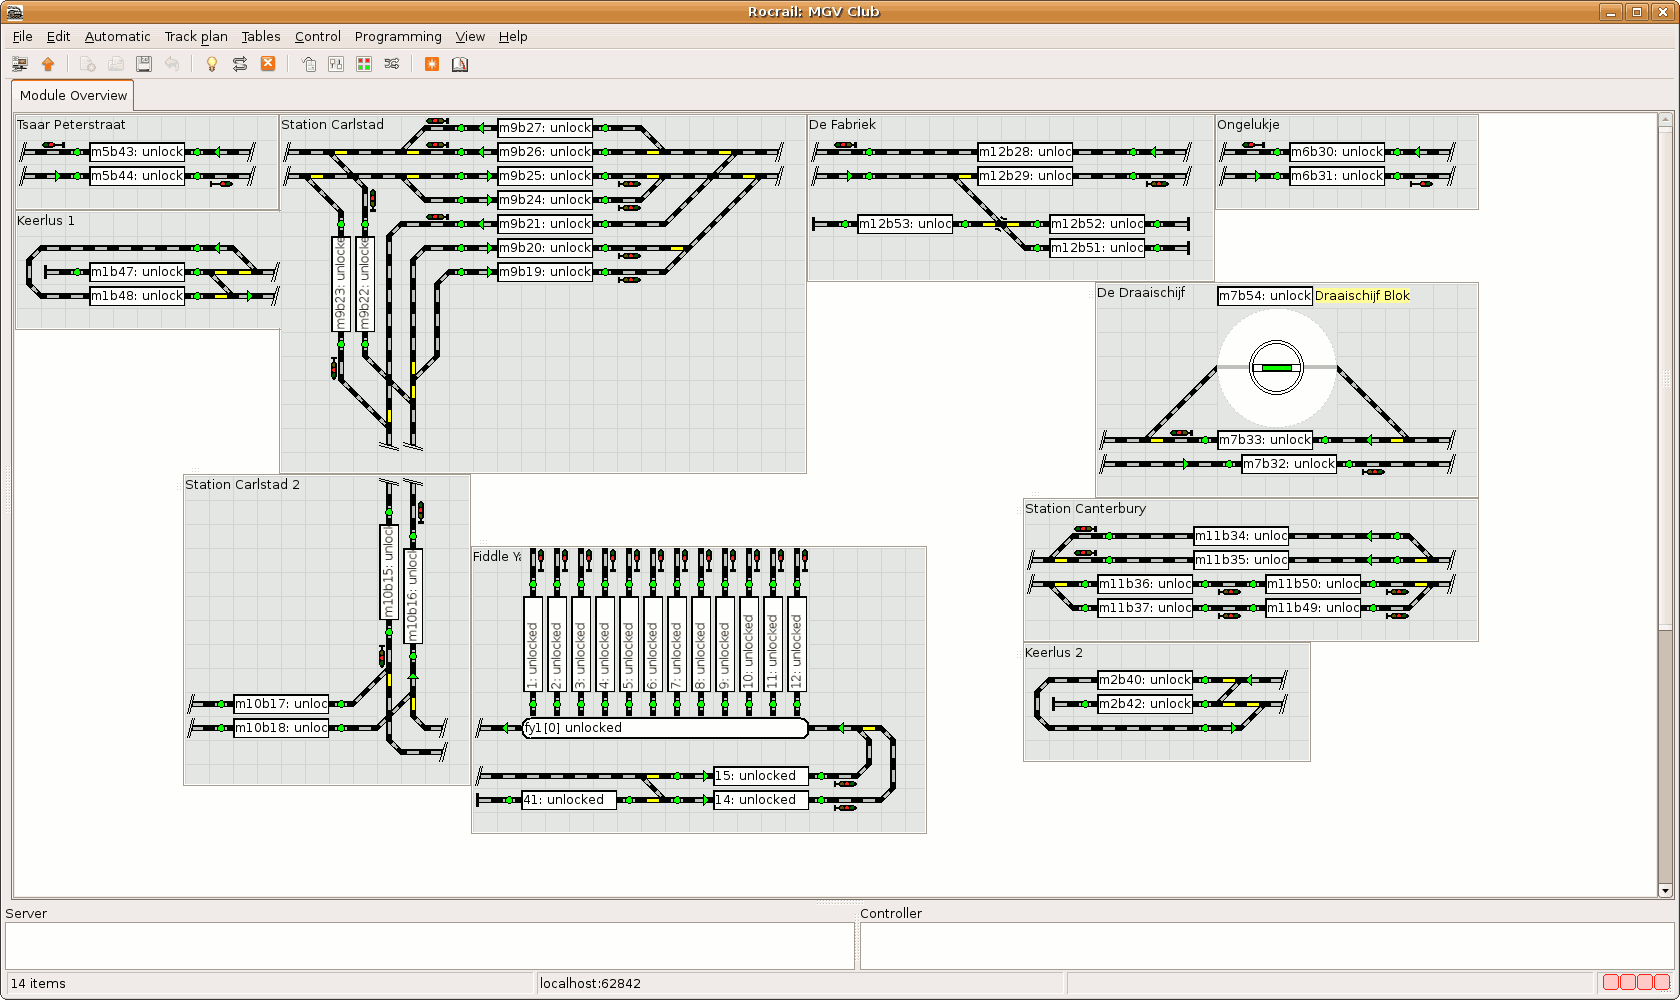The height and width of the screenshot is (1000, 1680).
Task: Click the crossed shuffle-arrows toolbar icon
Action: (392, 64)
